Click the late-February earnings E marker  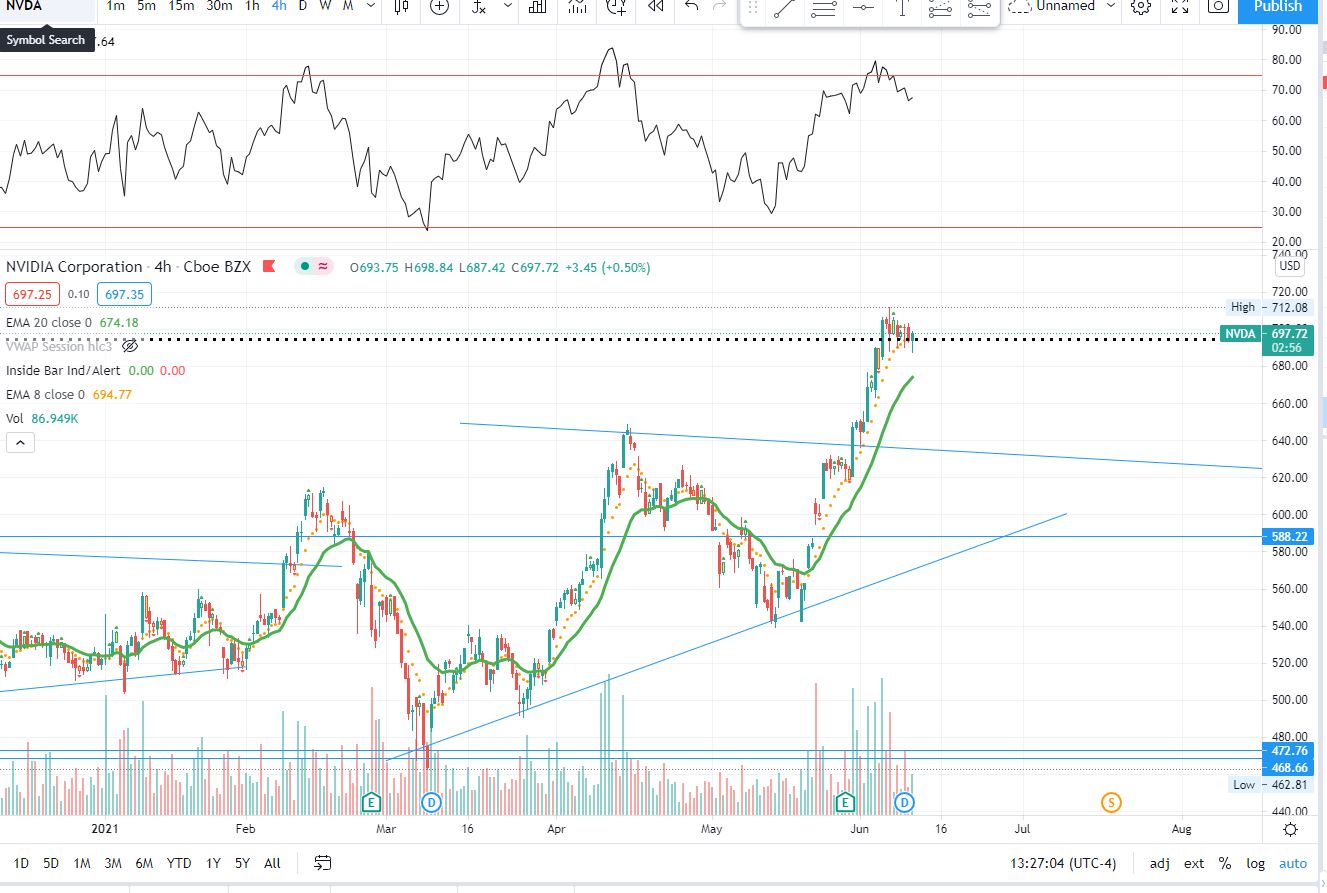[371, 802]
